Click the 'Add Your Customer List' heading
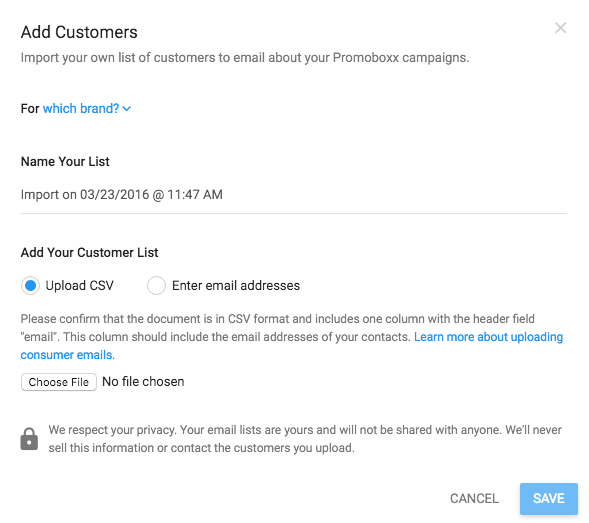589x523 pixels. [89, 252]
